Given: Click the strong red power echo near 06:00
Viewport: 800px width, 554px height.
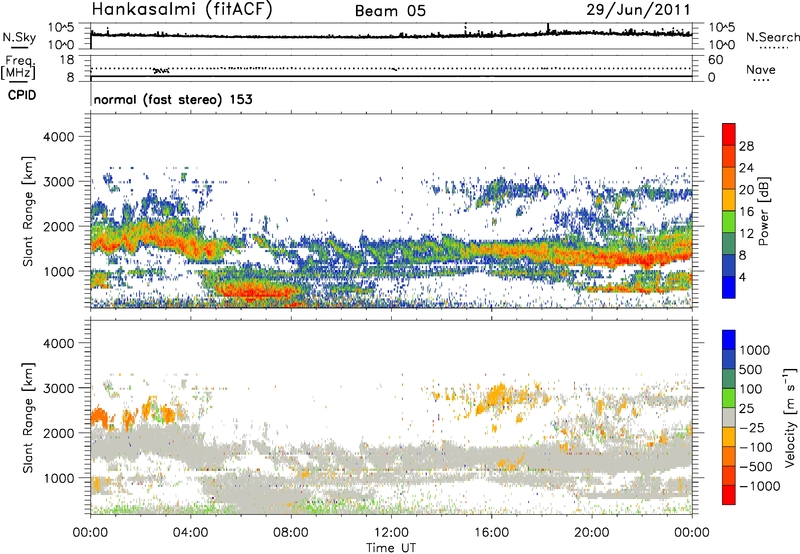Looking at the screenshot, I should [254, 293].
